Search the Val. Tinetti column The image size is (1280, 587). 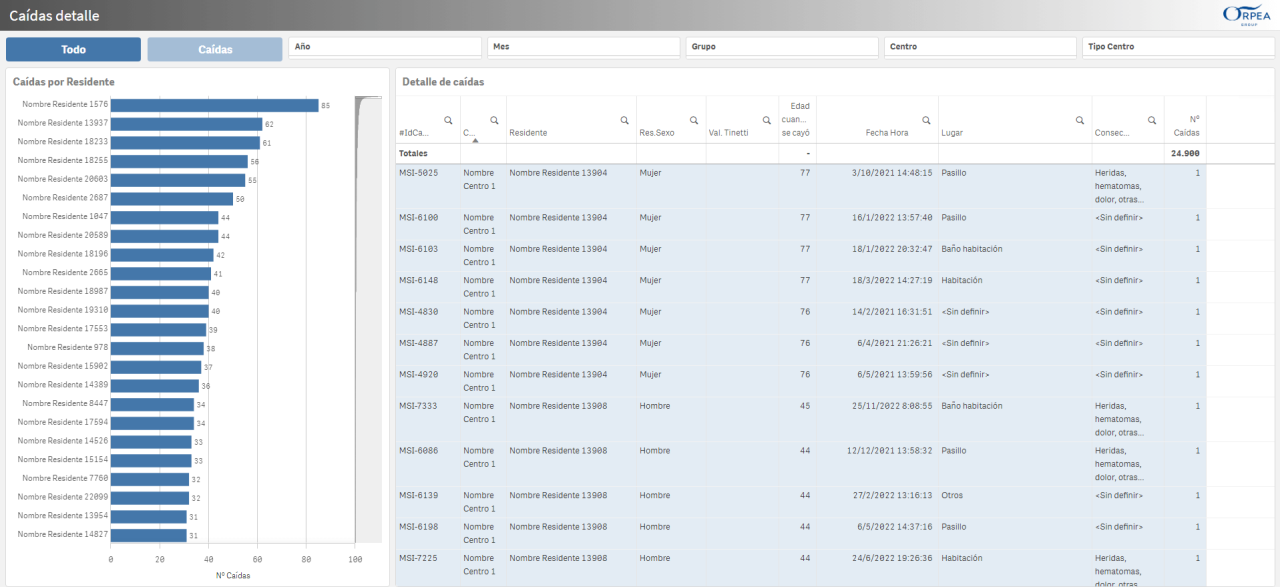click(767, 120)
